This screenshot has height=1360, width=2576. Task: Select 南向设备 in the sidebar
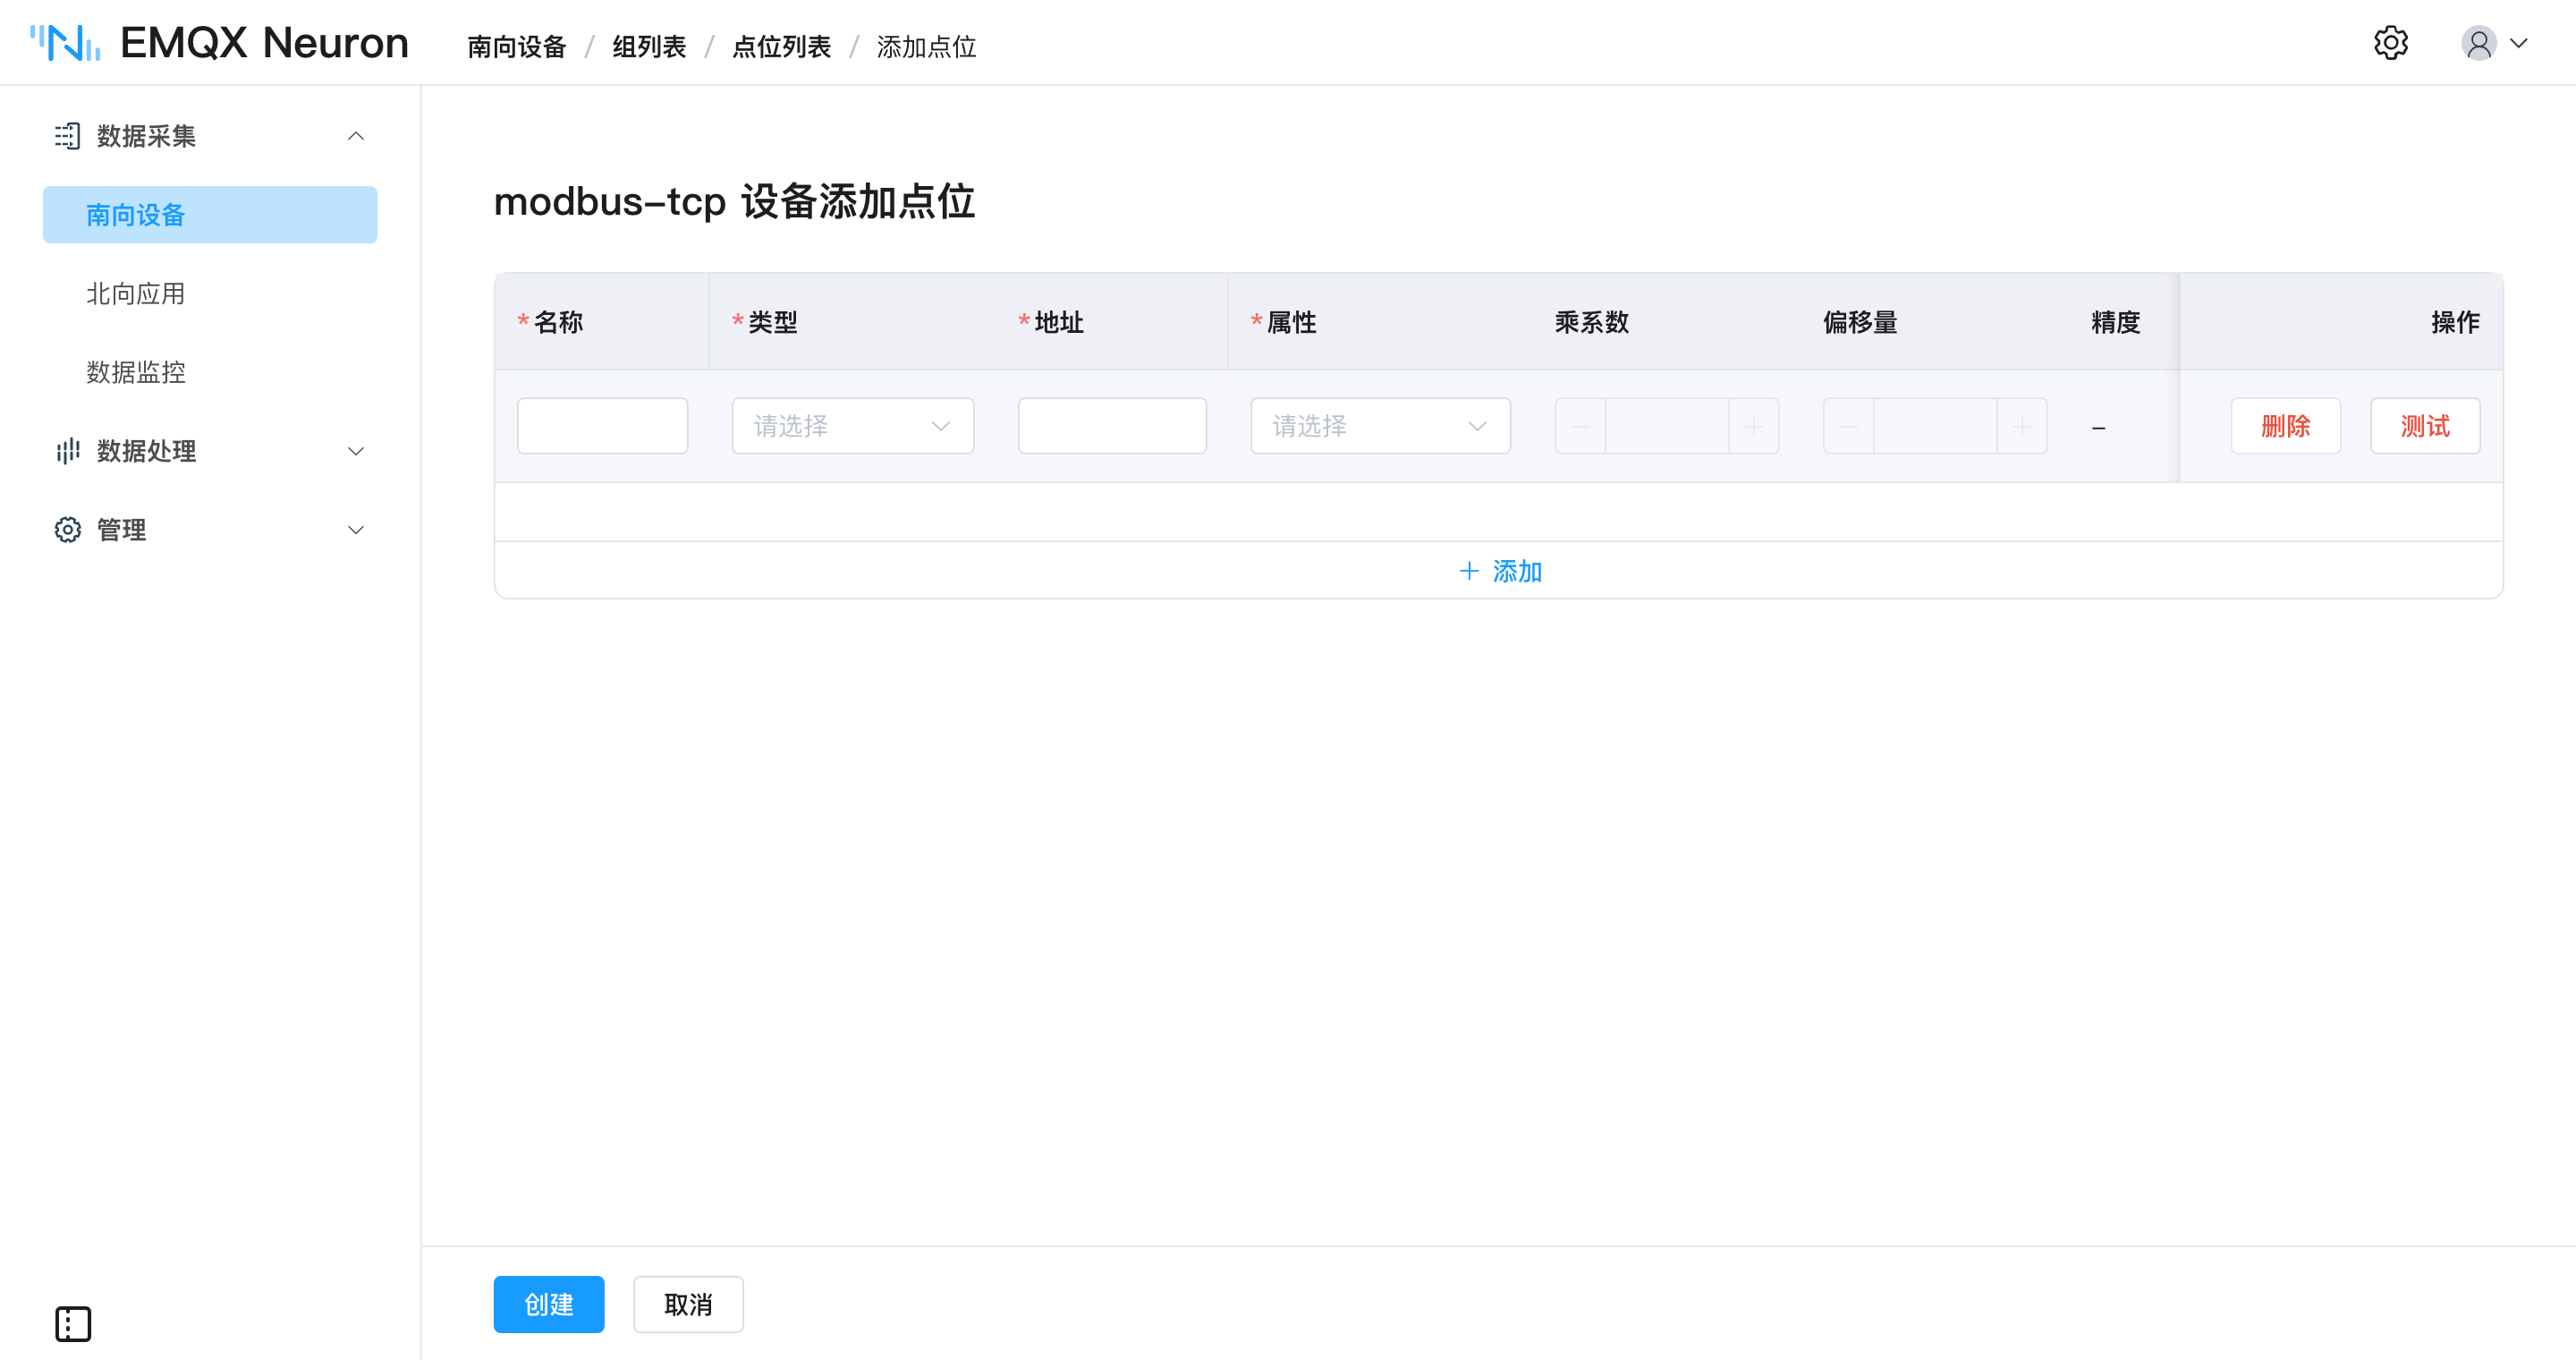point(210,215)
